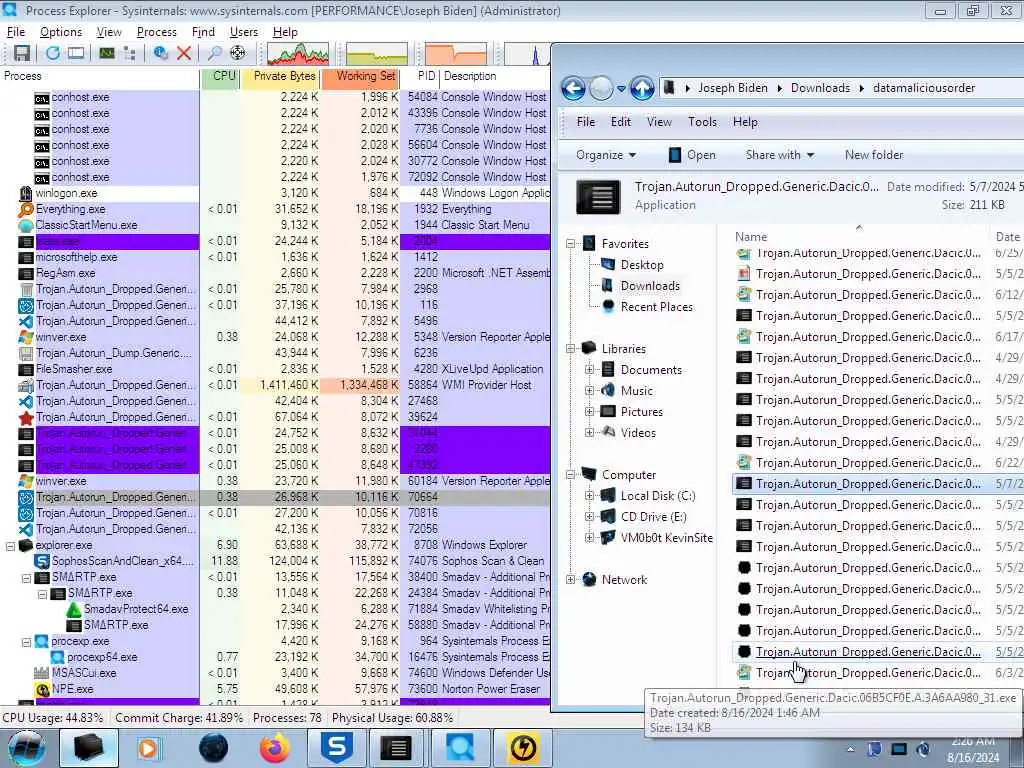
Task: Click the orange physical memory mini graph
Action: [456, 54]
